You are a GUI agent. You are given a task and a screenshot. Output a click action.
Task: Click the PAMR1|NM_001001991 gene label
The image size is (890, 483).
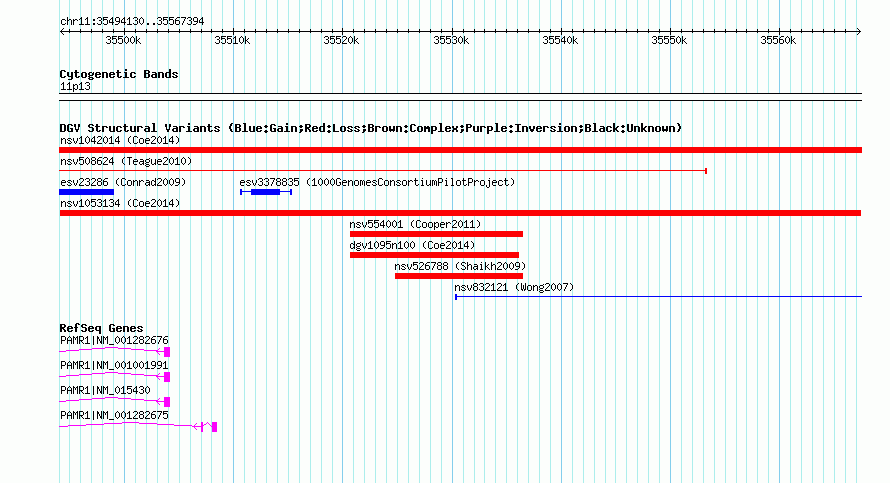[114, 366]
